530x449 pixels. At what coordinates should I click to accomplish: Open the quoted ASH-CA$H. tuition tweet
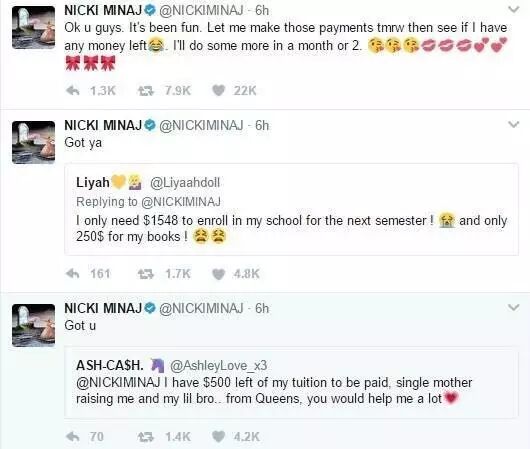pos(291,382)
